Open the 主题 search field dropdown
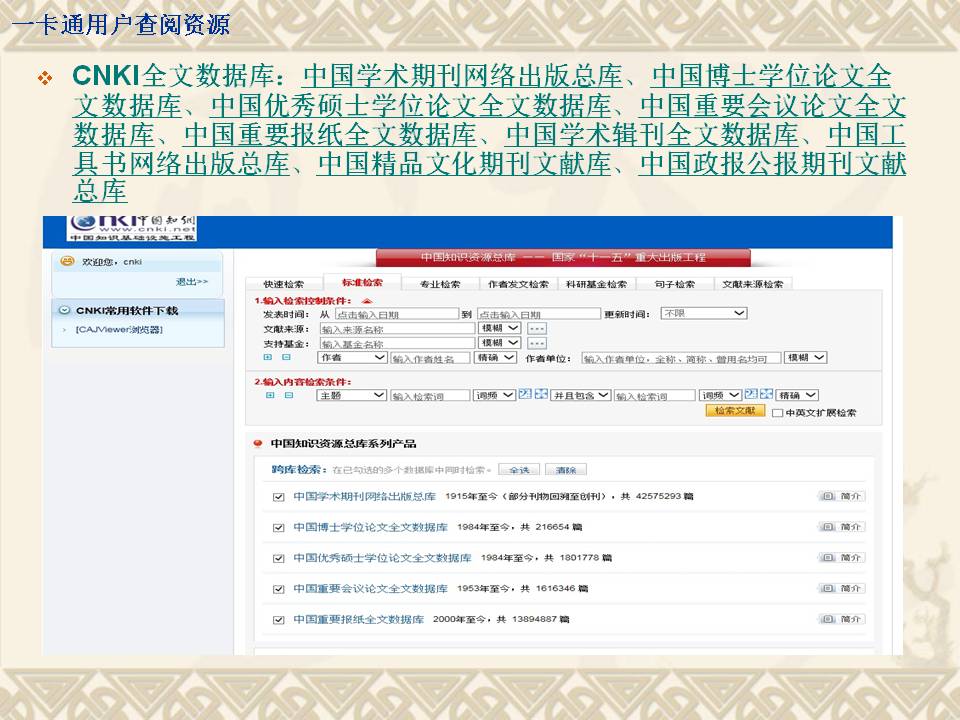 (351, 395)
